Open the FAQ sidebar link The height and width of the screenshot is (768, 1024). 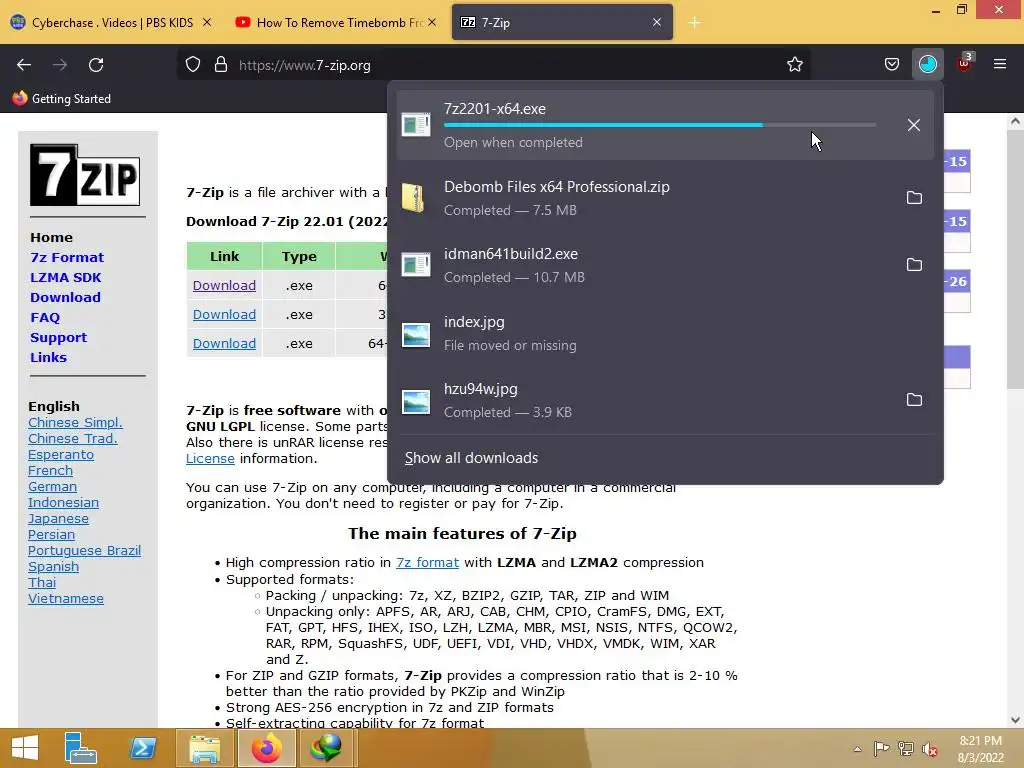click(45, 317)
